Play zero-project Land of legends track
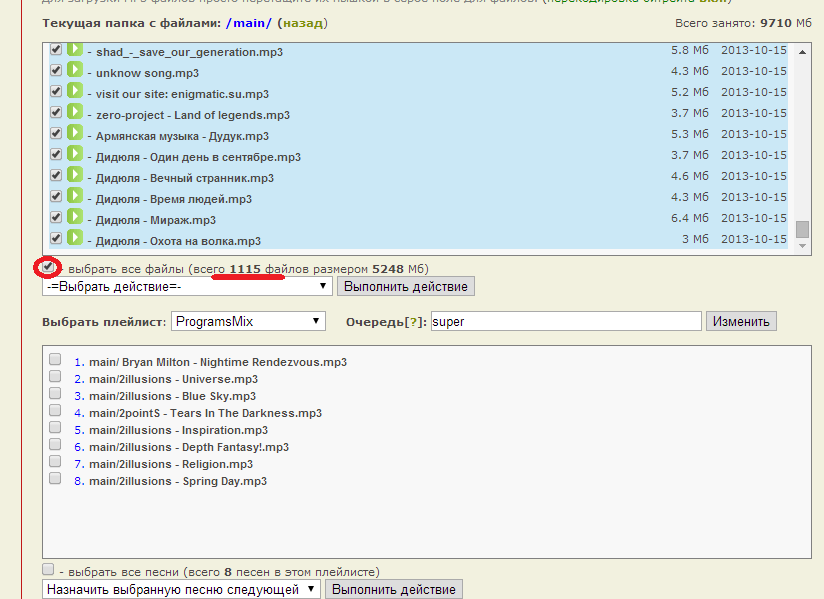 click(74, 113)
